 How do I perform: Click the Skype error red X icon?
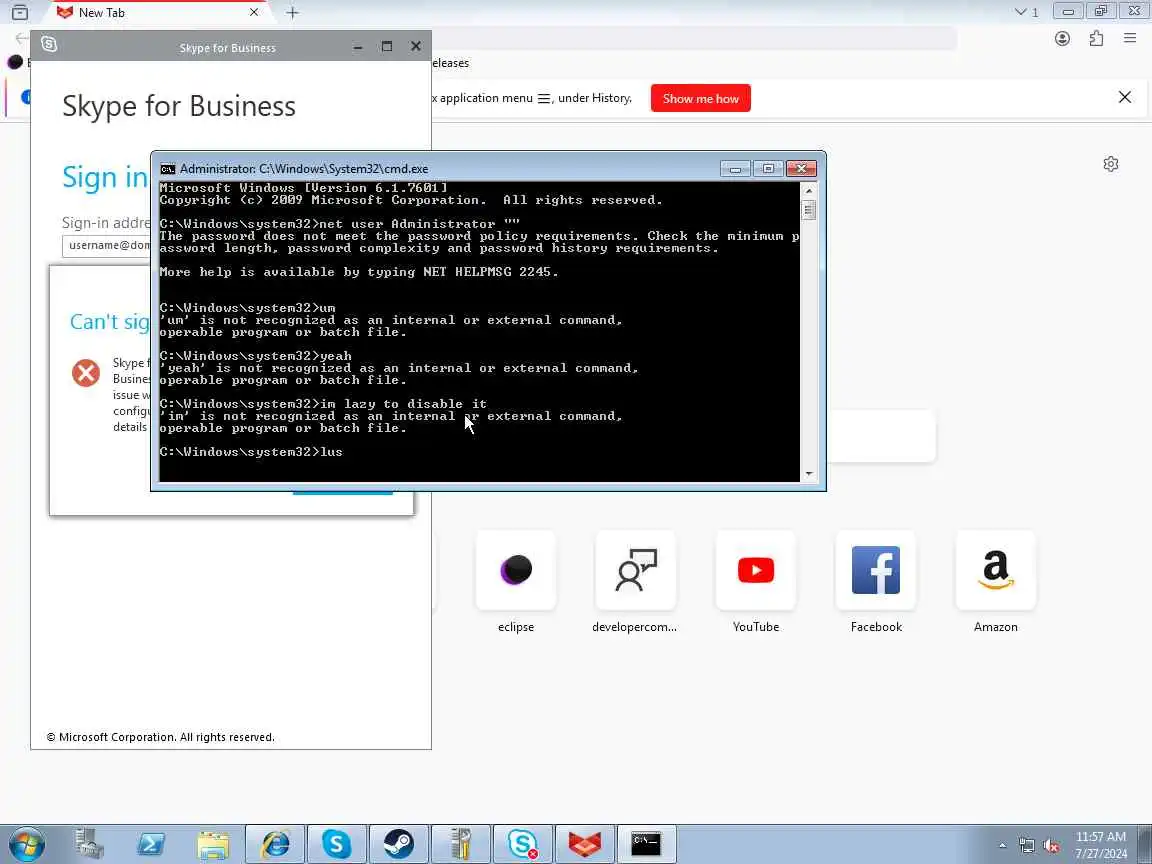86,372
